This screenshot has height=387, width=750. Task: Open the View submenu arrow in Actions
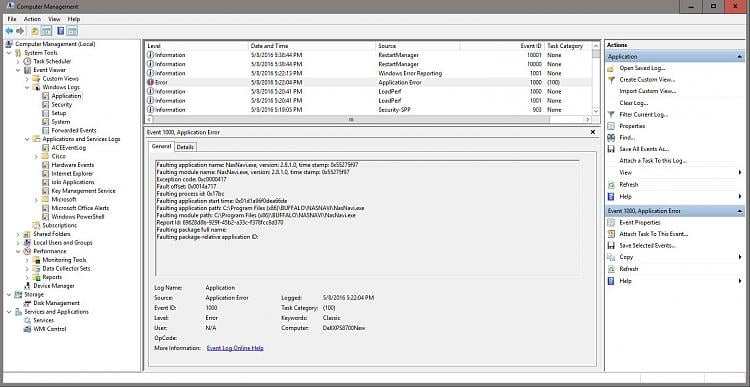pos(740,172)
